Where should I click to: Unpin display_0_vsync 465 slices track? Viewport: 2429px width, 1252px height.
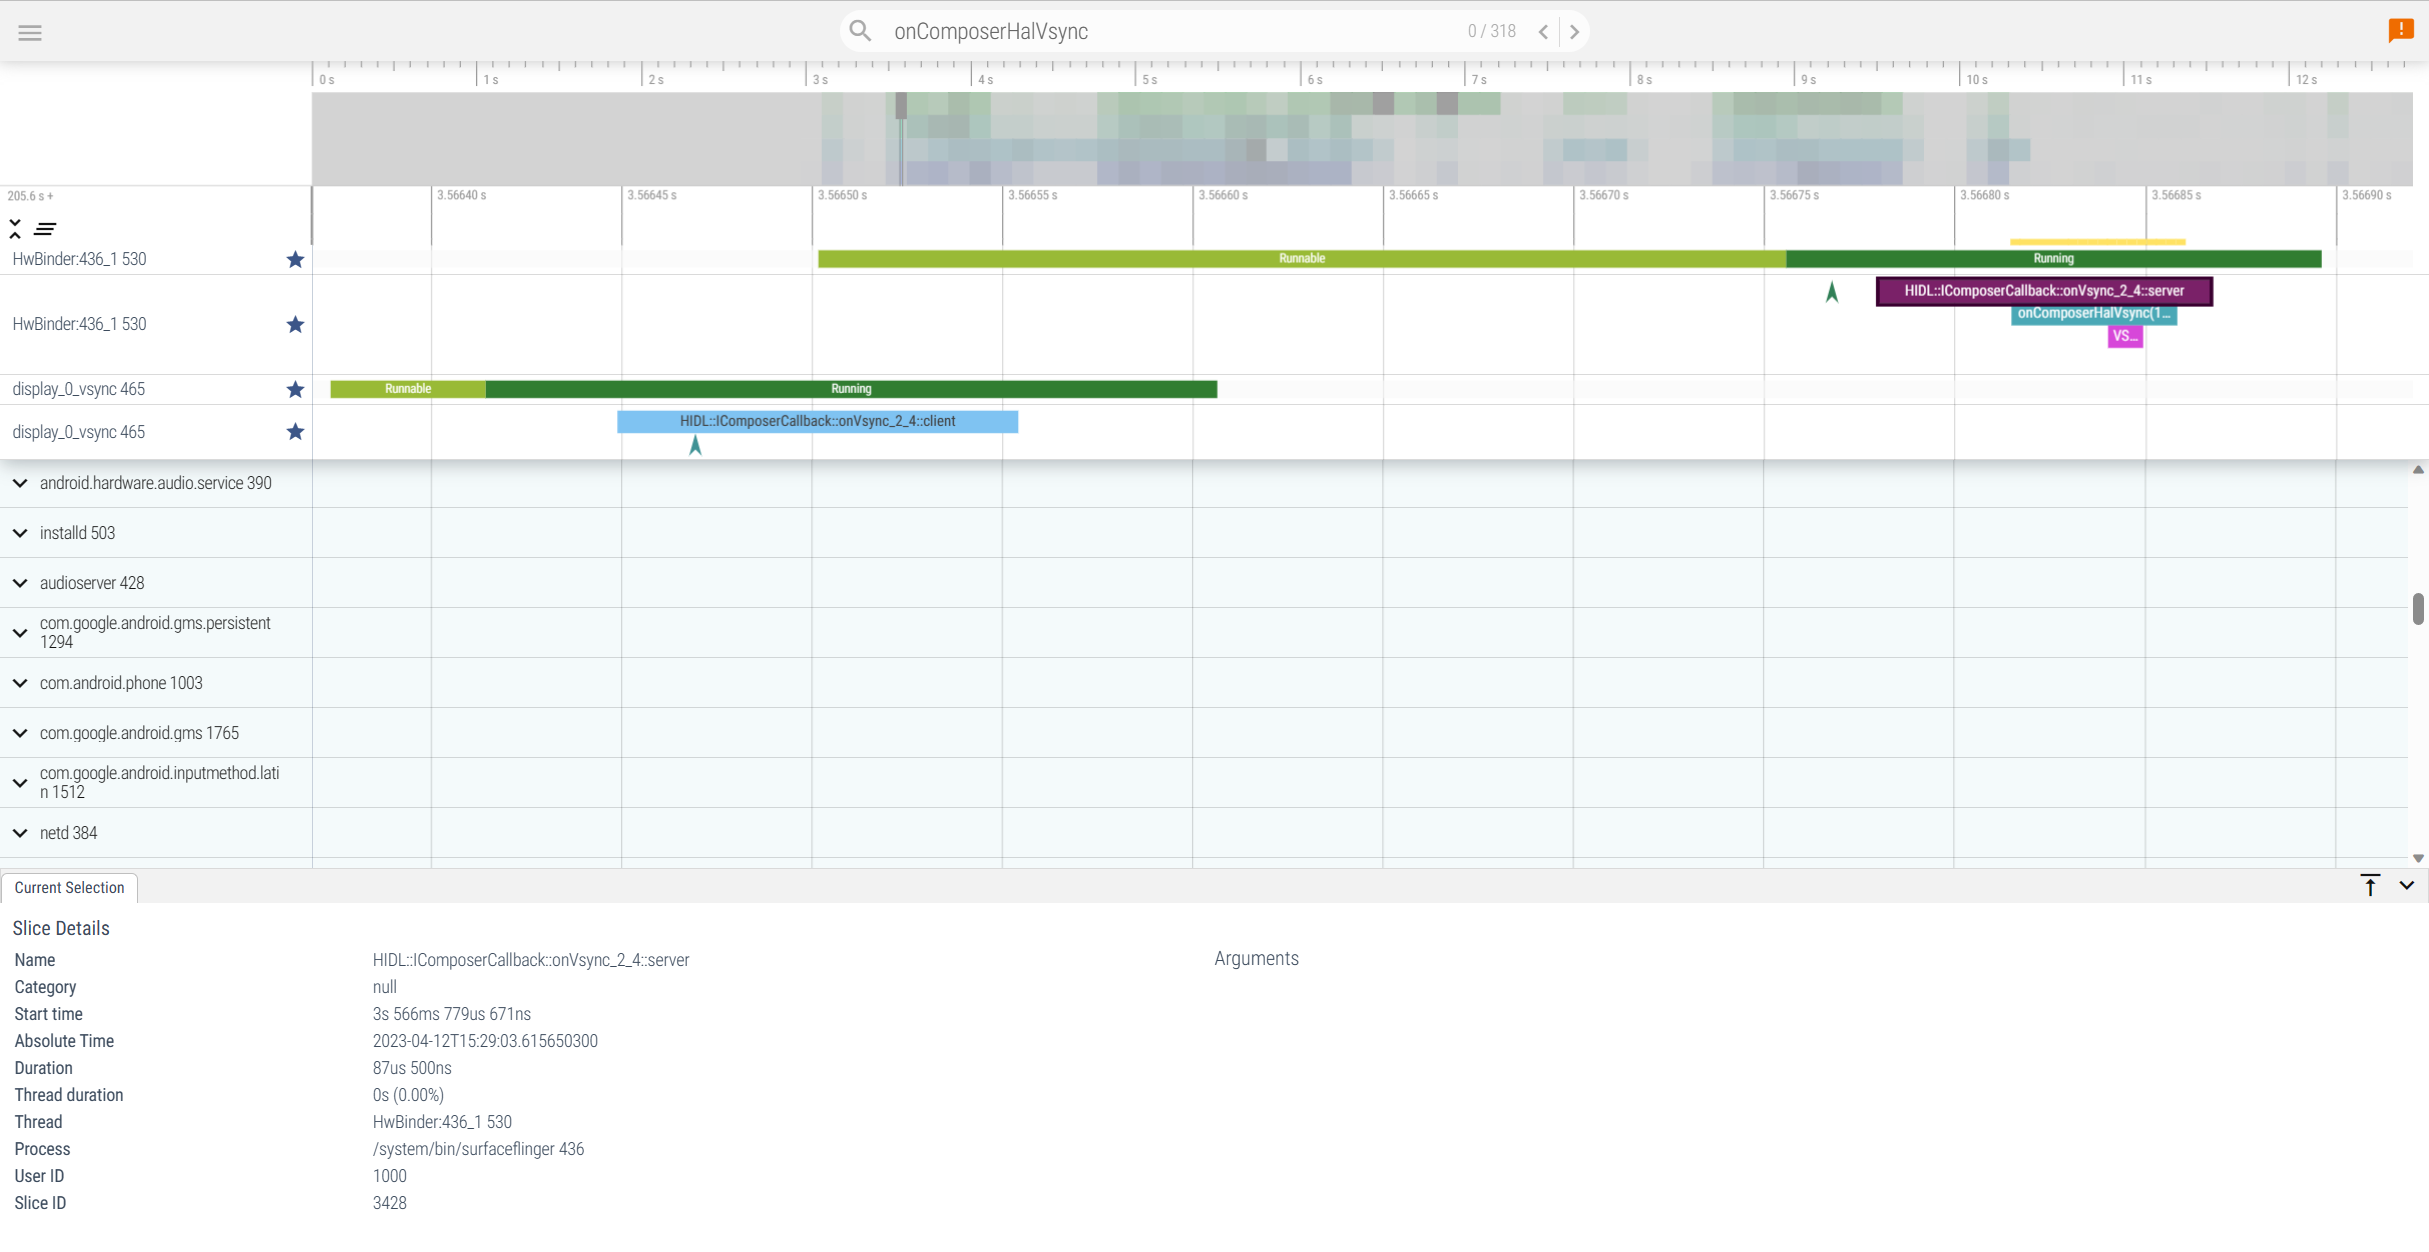pos(295,432)
